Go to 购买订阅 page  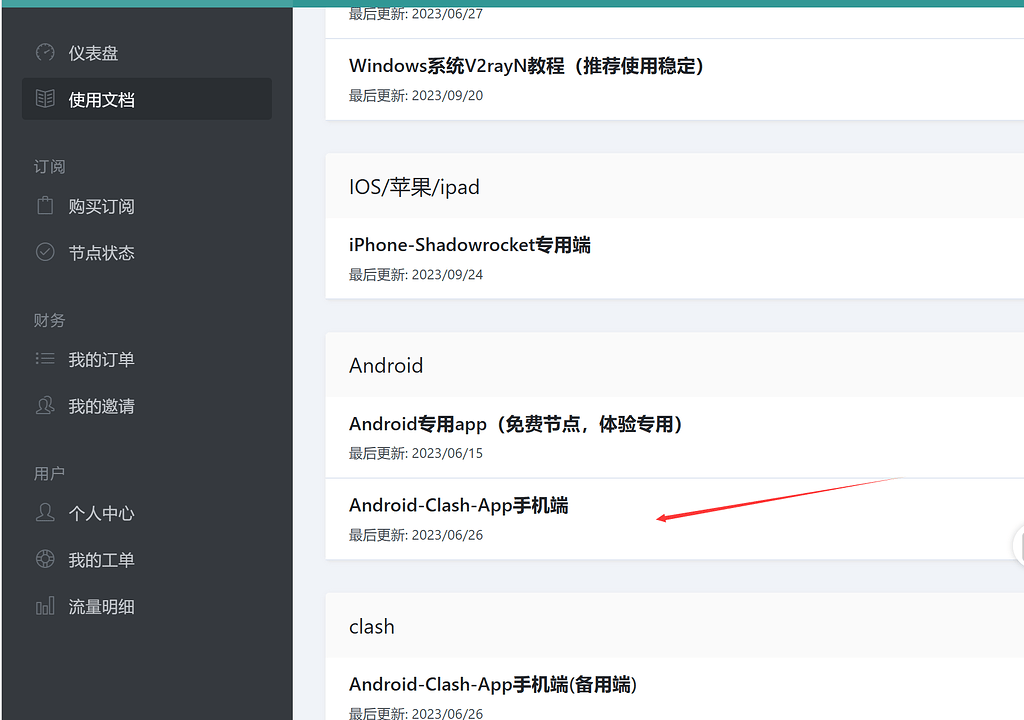tap(101, 206)
